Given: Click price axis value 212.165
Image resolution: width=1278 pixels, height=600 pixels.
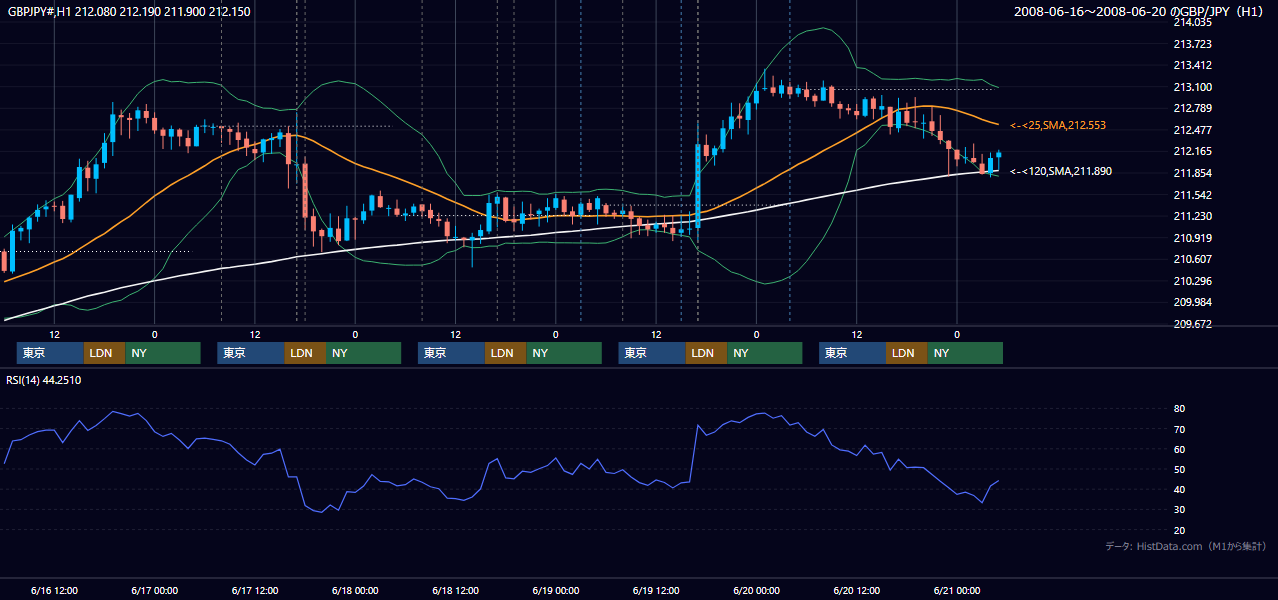Looking at the screenshot, I should 1192,151.
